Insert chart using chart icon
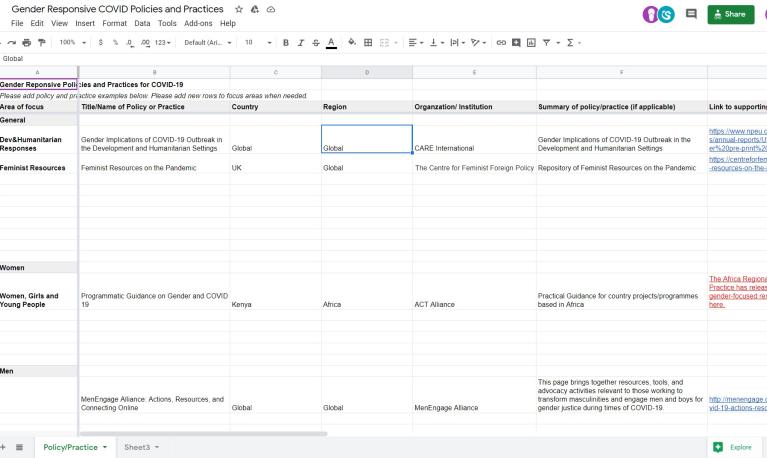The width and height of the screenshot is (767, 458). click(531, 43)
